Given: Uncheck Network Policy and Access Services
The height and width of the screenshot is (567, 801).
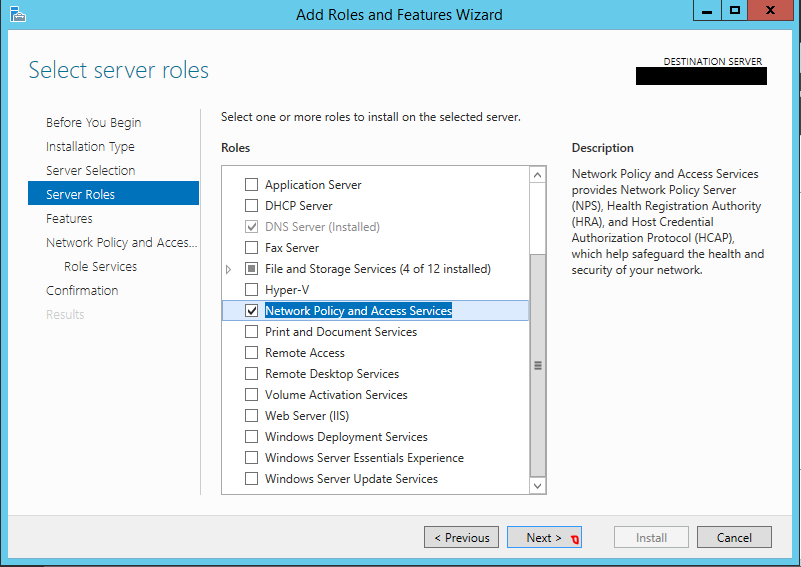Looking at the screenshot, I should point(251,311).
